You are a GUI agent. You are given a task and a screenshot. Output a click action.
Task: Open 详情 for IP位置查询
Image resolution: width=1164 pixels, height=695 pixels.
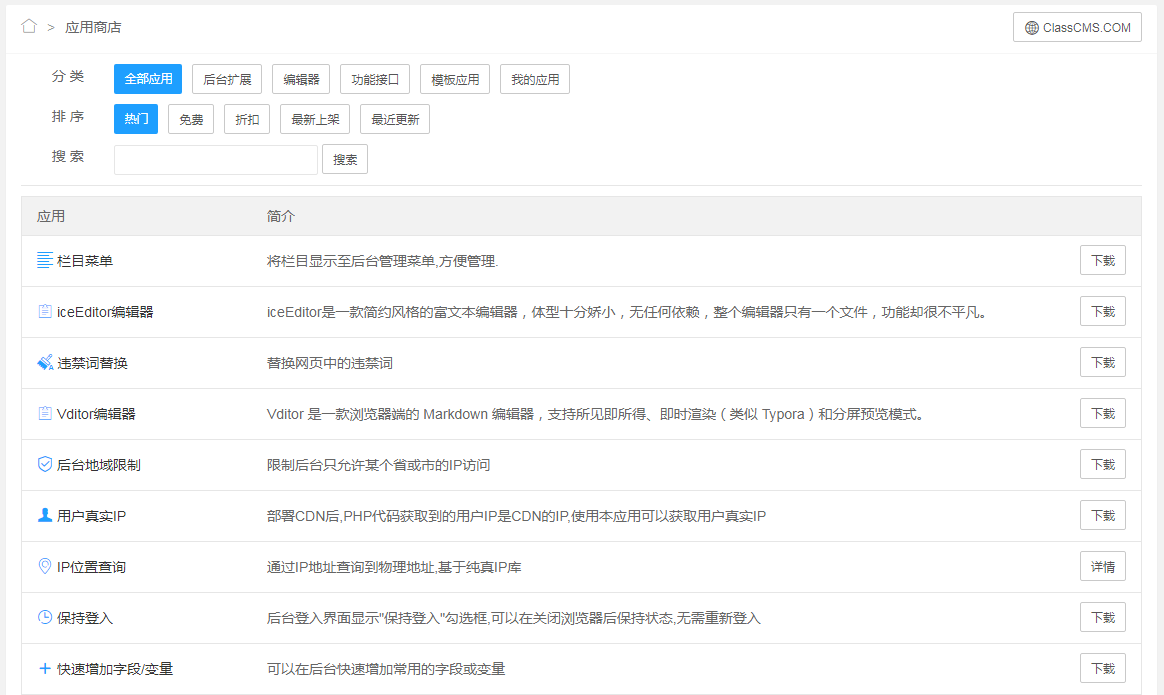[1102, 567]
